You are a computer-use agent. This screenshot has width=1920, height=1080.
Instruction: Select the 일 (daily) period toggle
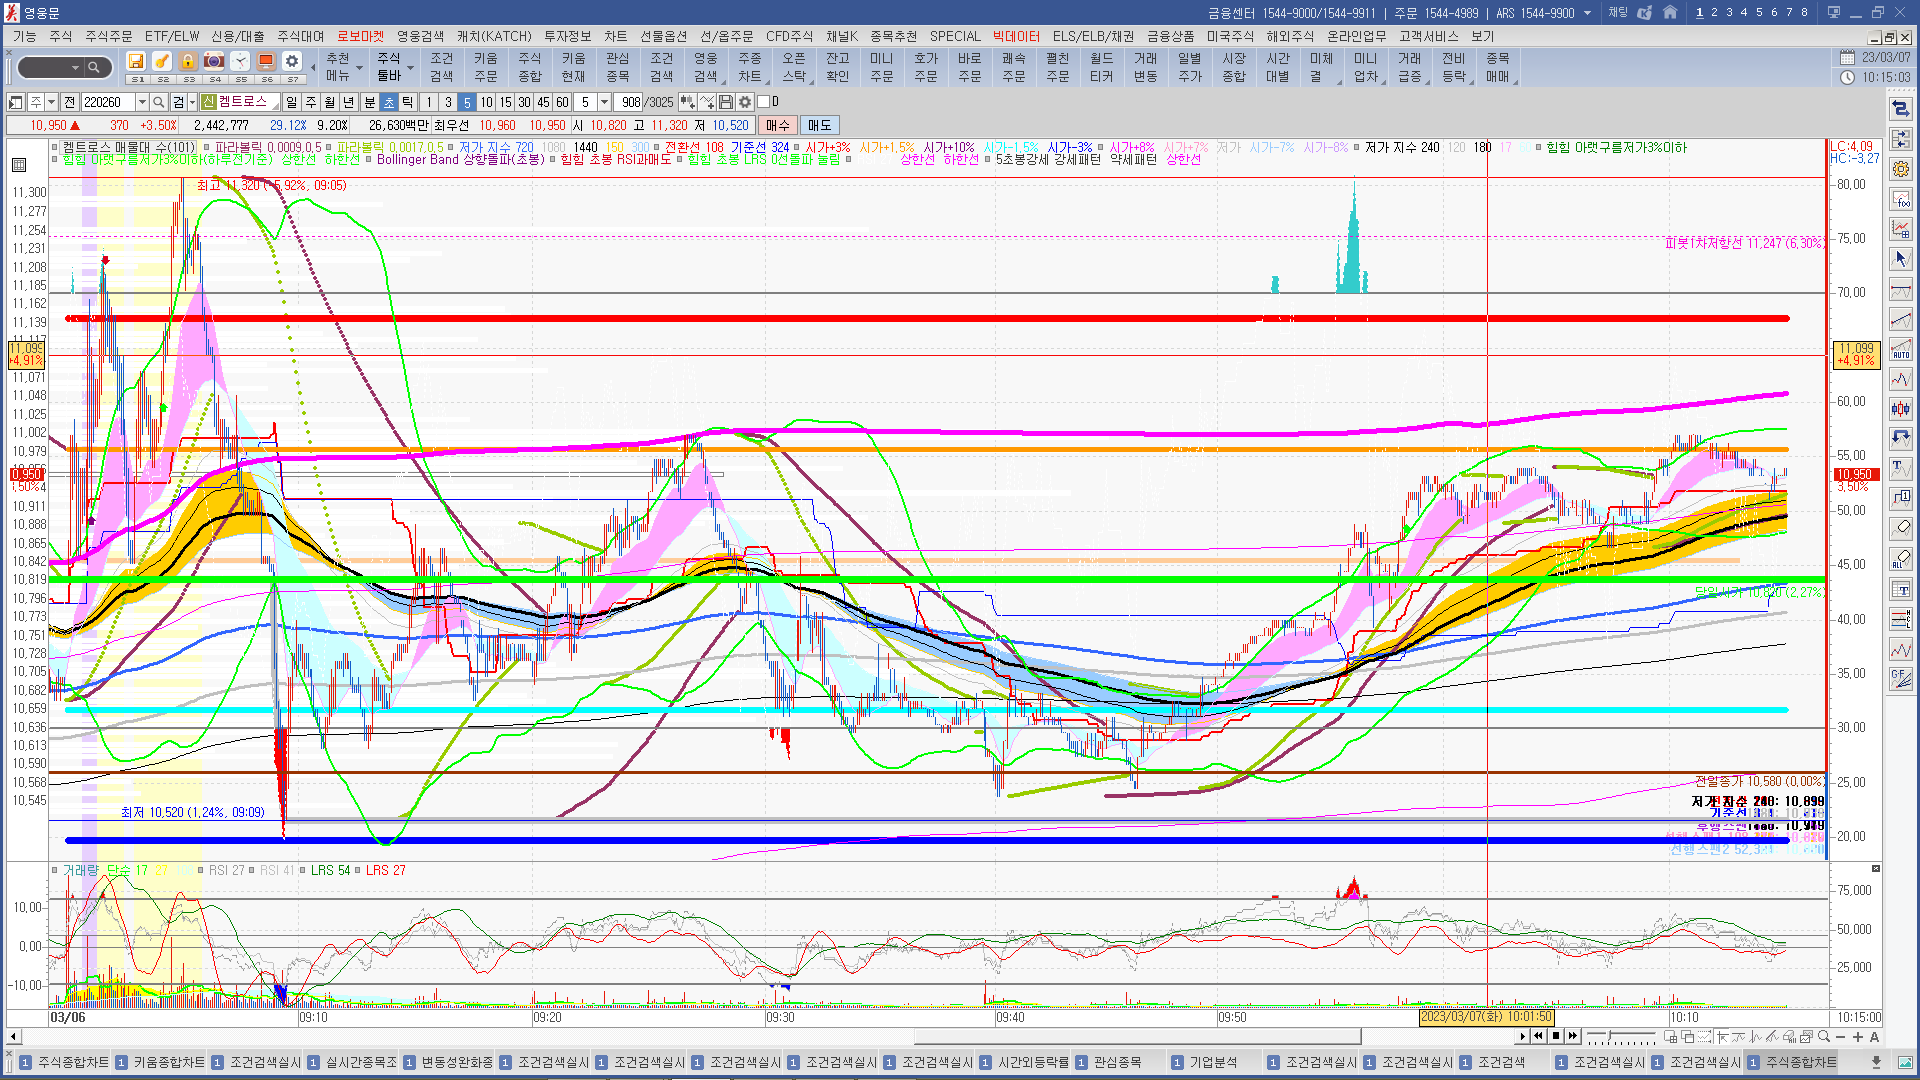click(291, 102)
